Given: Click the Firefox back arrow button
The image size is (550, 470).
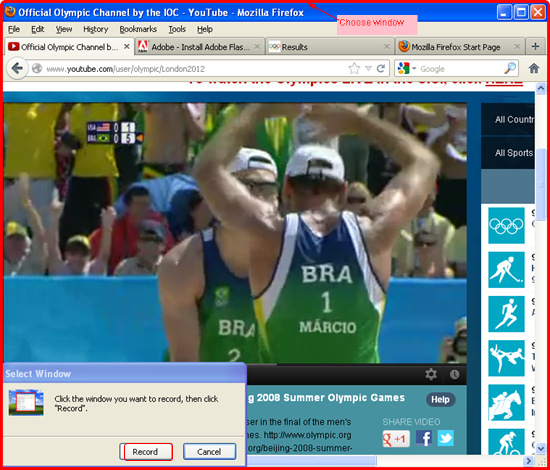Looking at the screenshot, I should point(16,69).
